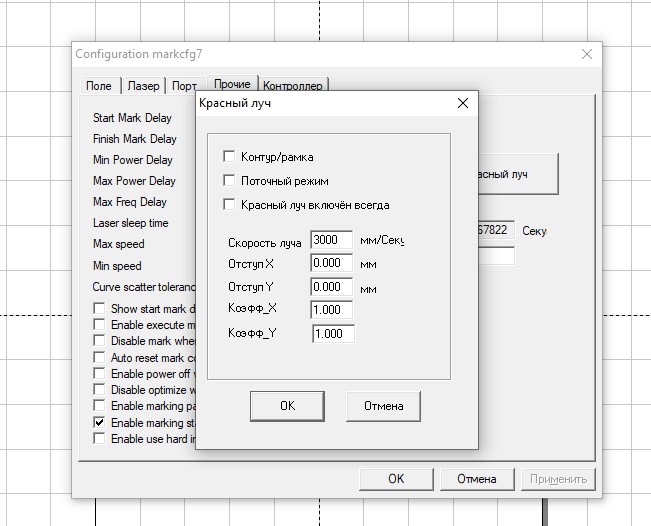Focus the Отступ X input field
The width and height of the screenshot is (651, 526).
(332, 263)
